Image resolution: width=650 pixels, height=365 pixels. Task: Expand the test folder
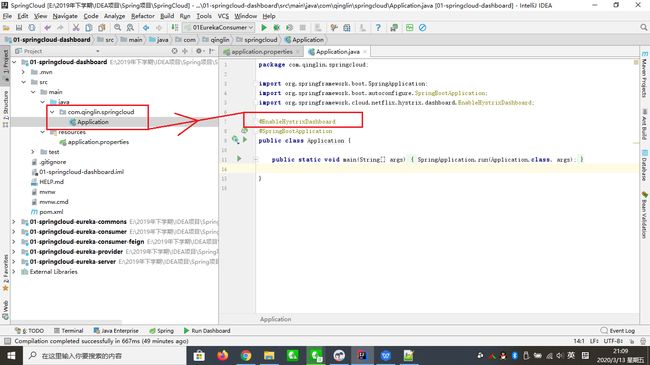click(x=33, y=152)
